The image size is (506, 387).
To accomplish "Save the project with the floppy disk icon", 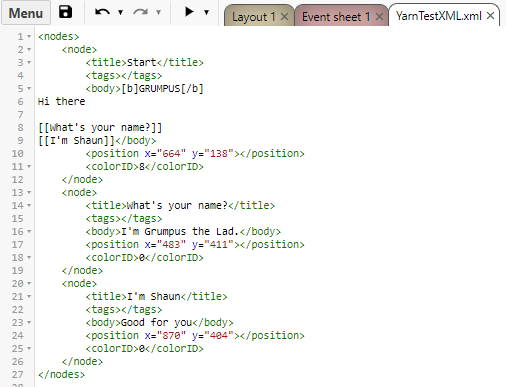I will point(65,12).
